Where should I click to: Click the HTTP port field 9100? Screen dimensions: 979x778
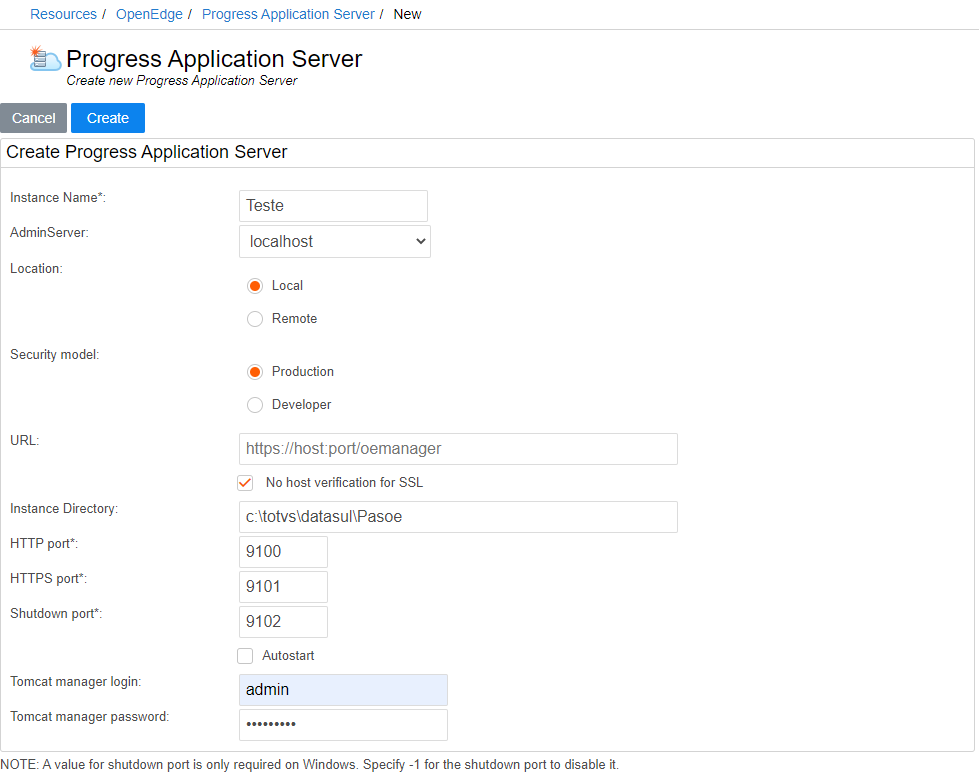(283, 552)
